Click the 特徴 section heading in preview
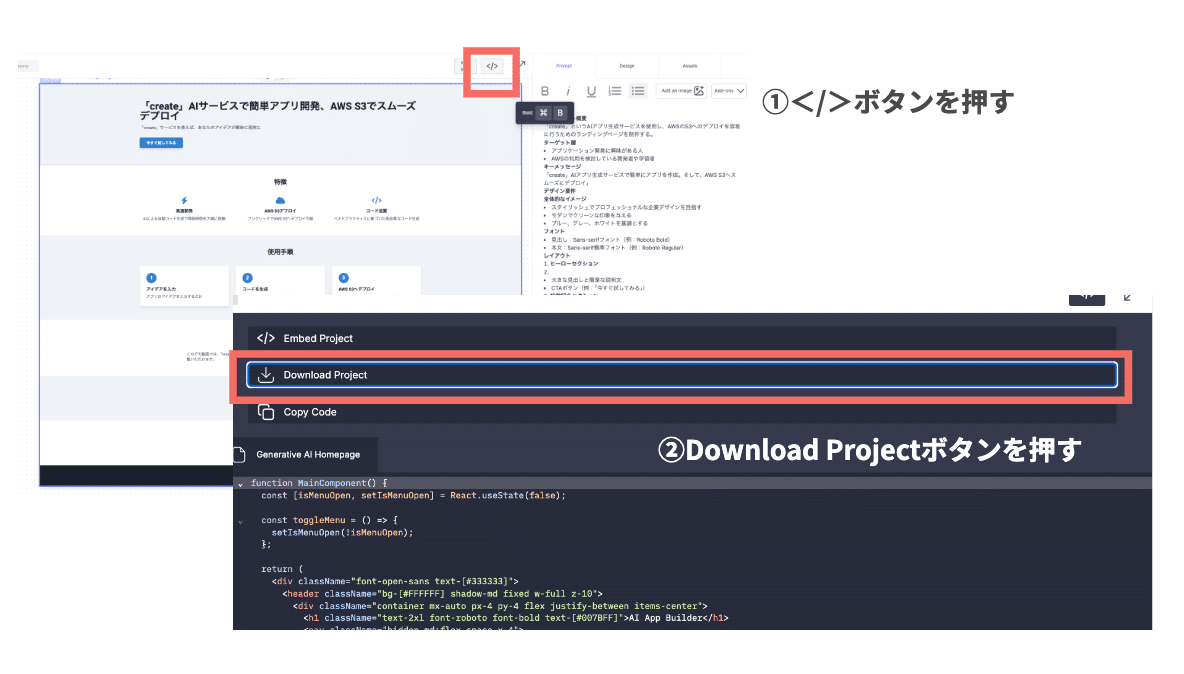This screenshot has height=674, width=1184. 280,182
